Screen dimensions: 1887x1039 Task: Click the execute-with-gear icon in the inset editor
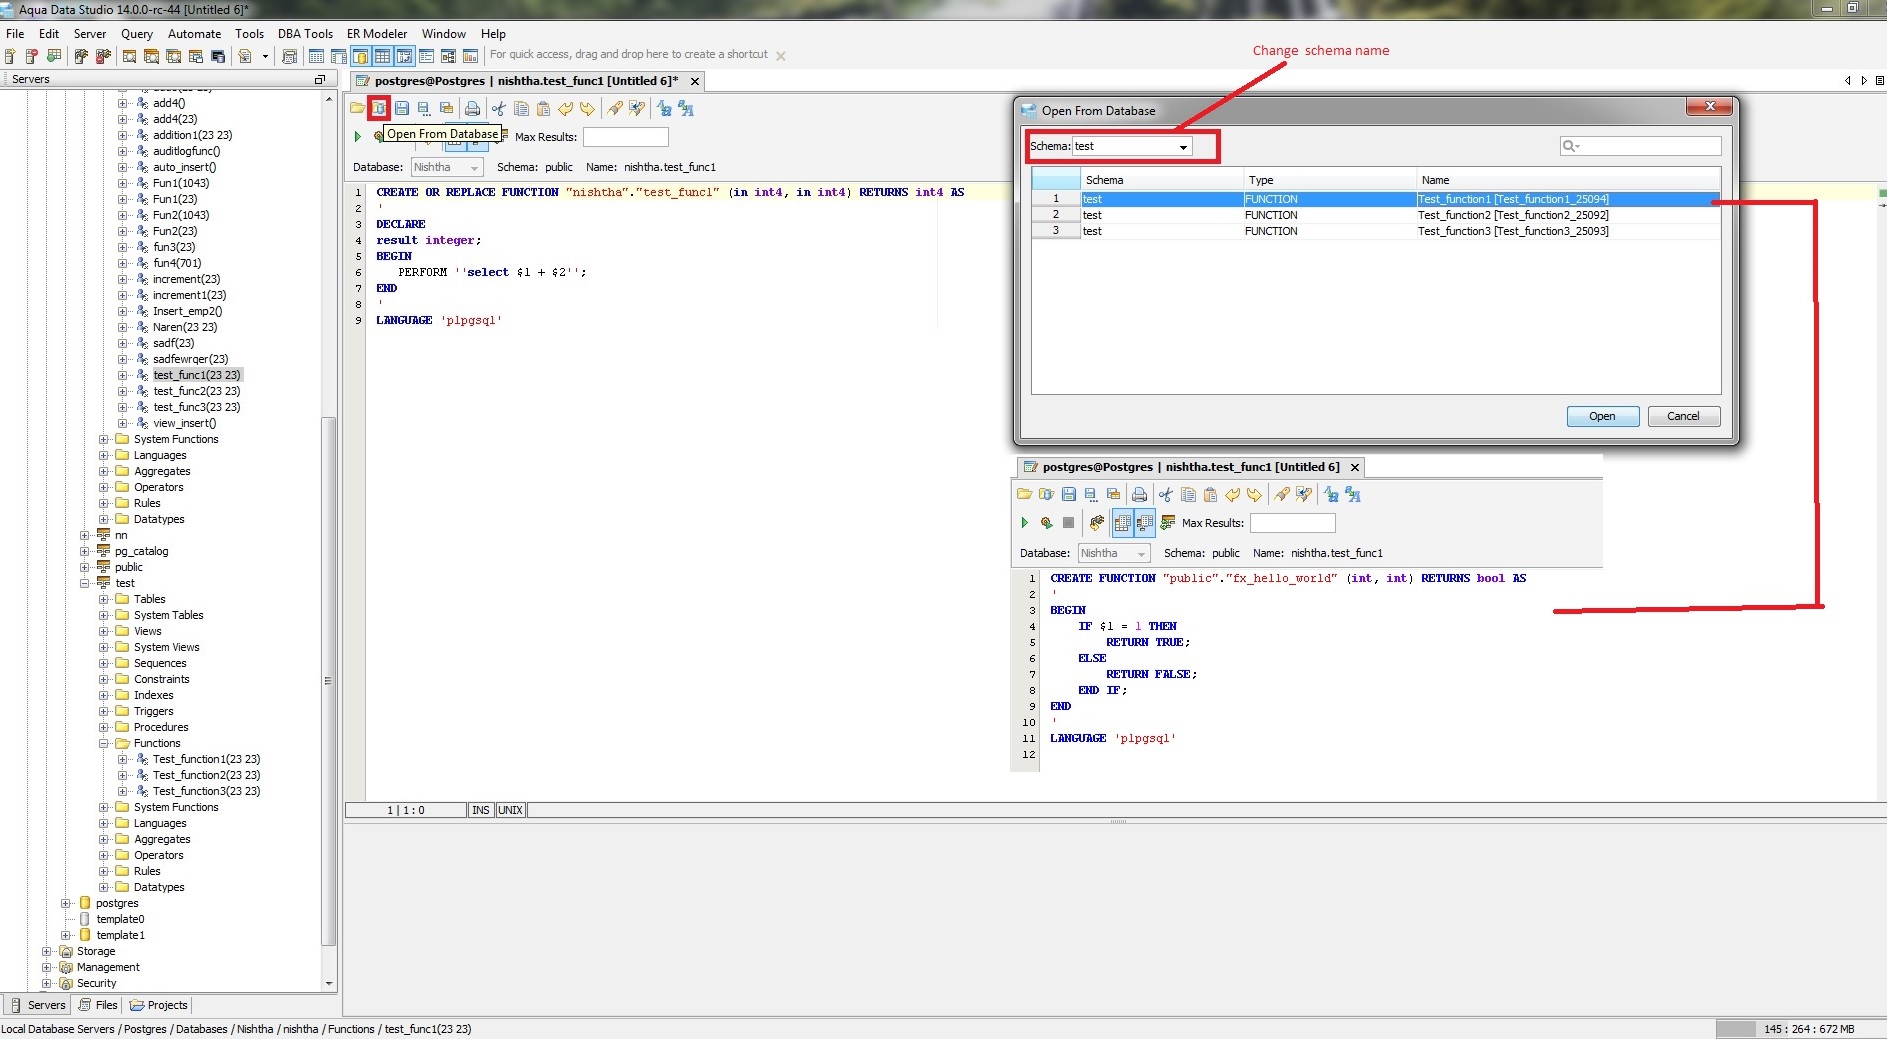coord(1046,522)
